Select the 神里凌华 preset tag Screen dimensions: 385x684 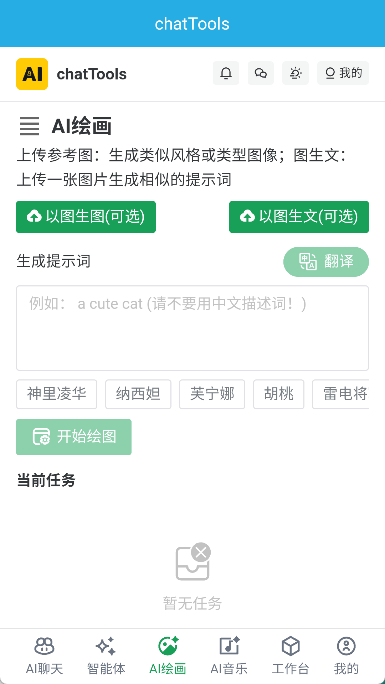point(57,394)
